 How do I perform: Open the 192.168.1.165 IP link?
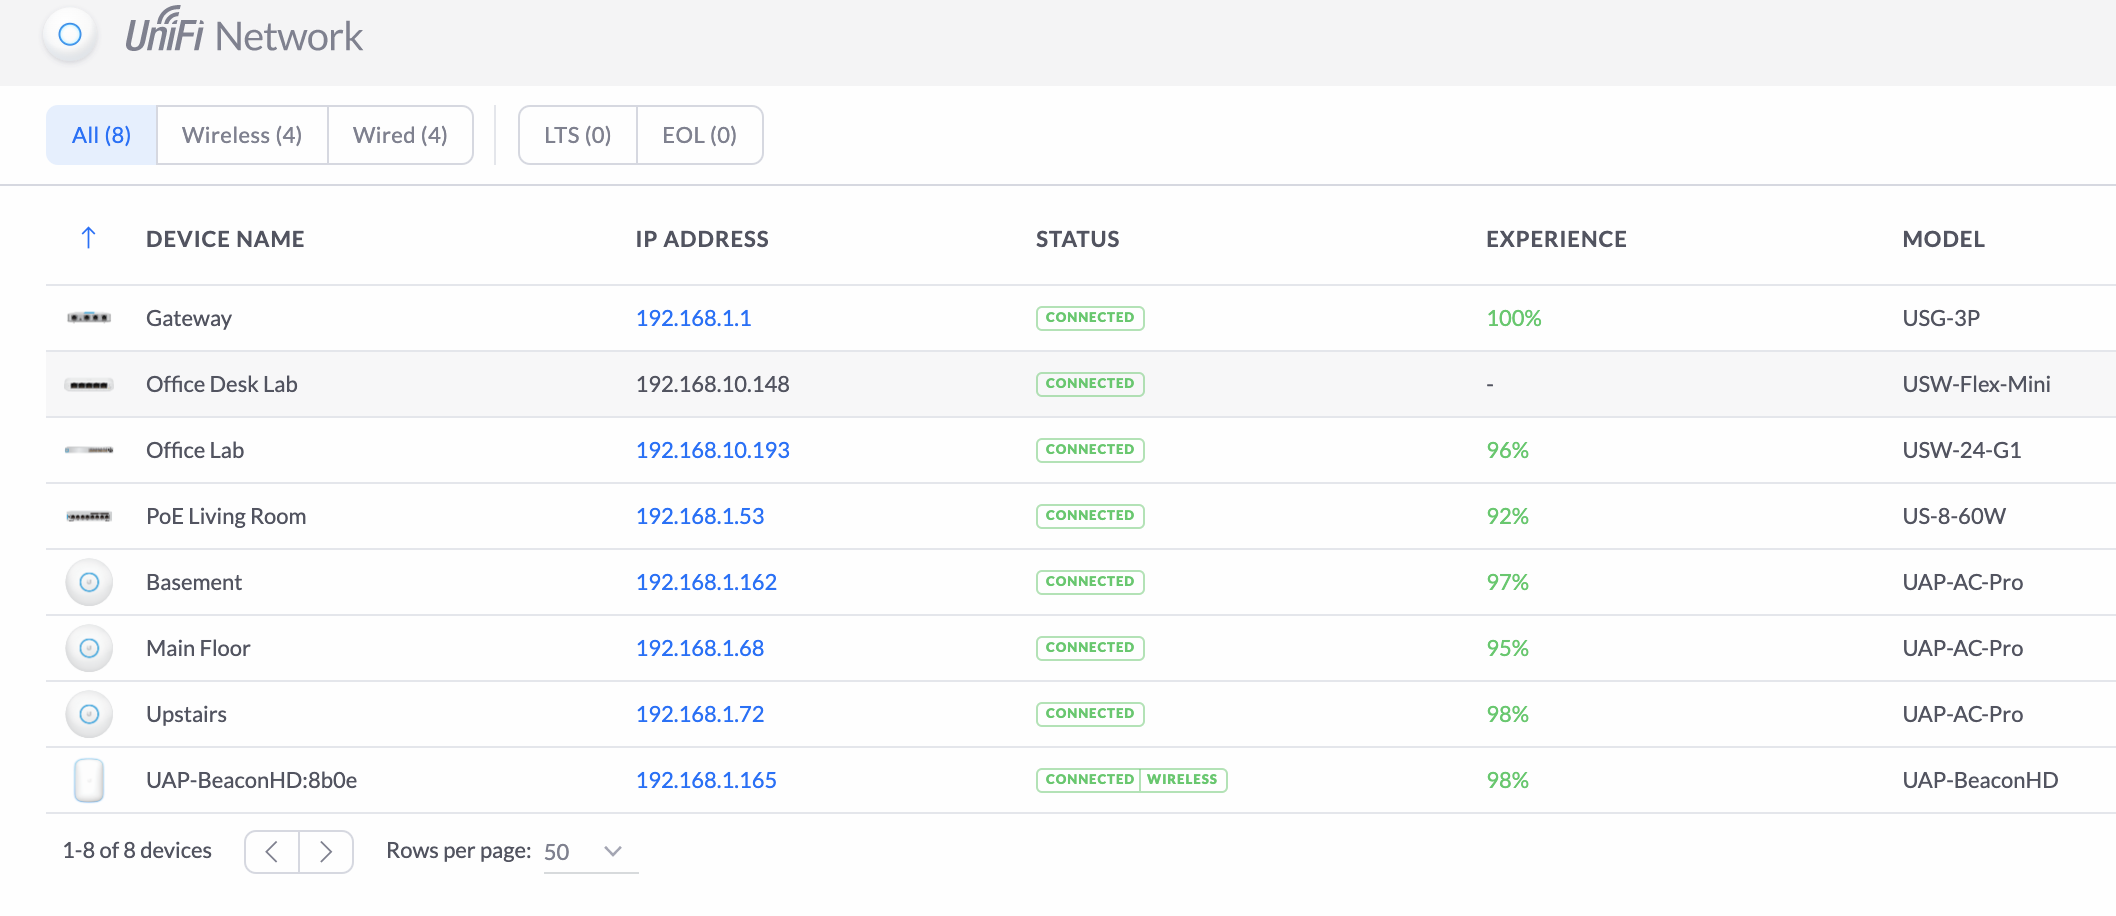click(707, 780)
